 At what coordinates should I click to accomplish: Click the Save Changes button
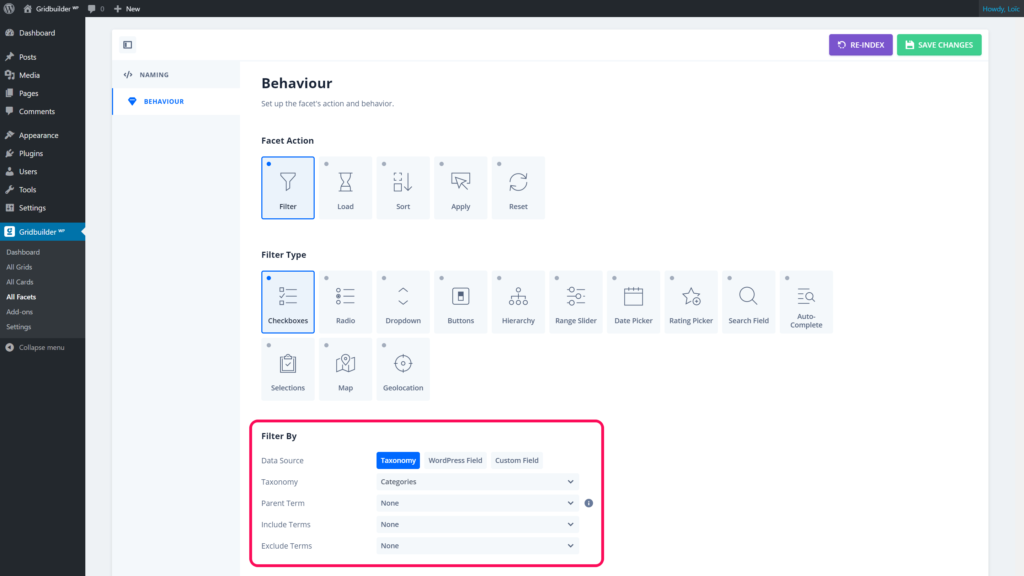pyautogui.click(x=939, y=45)
